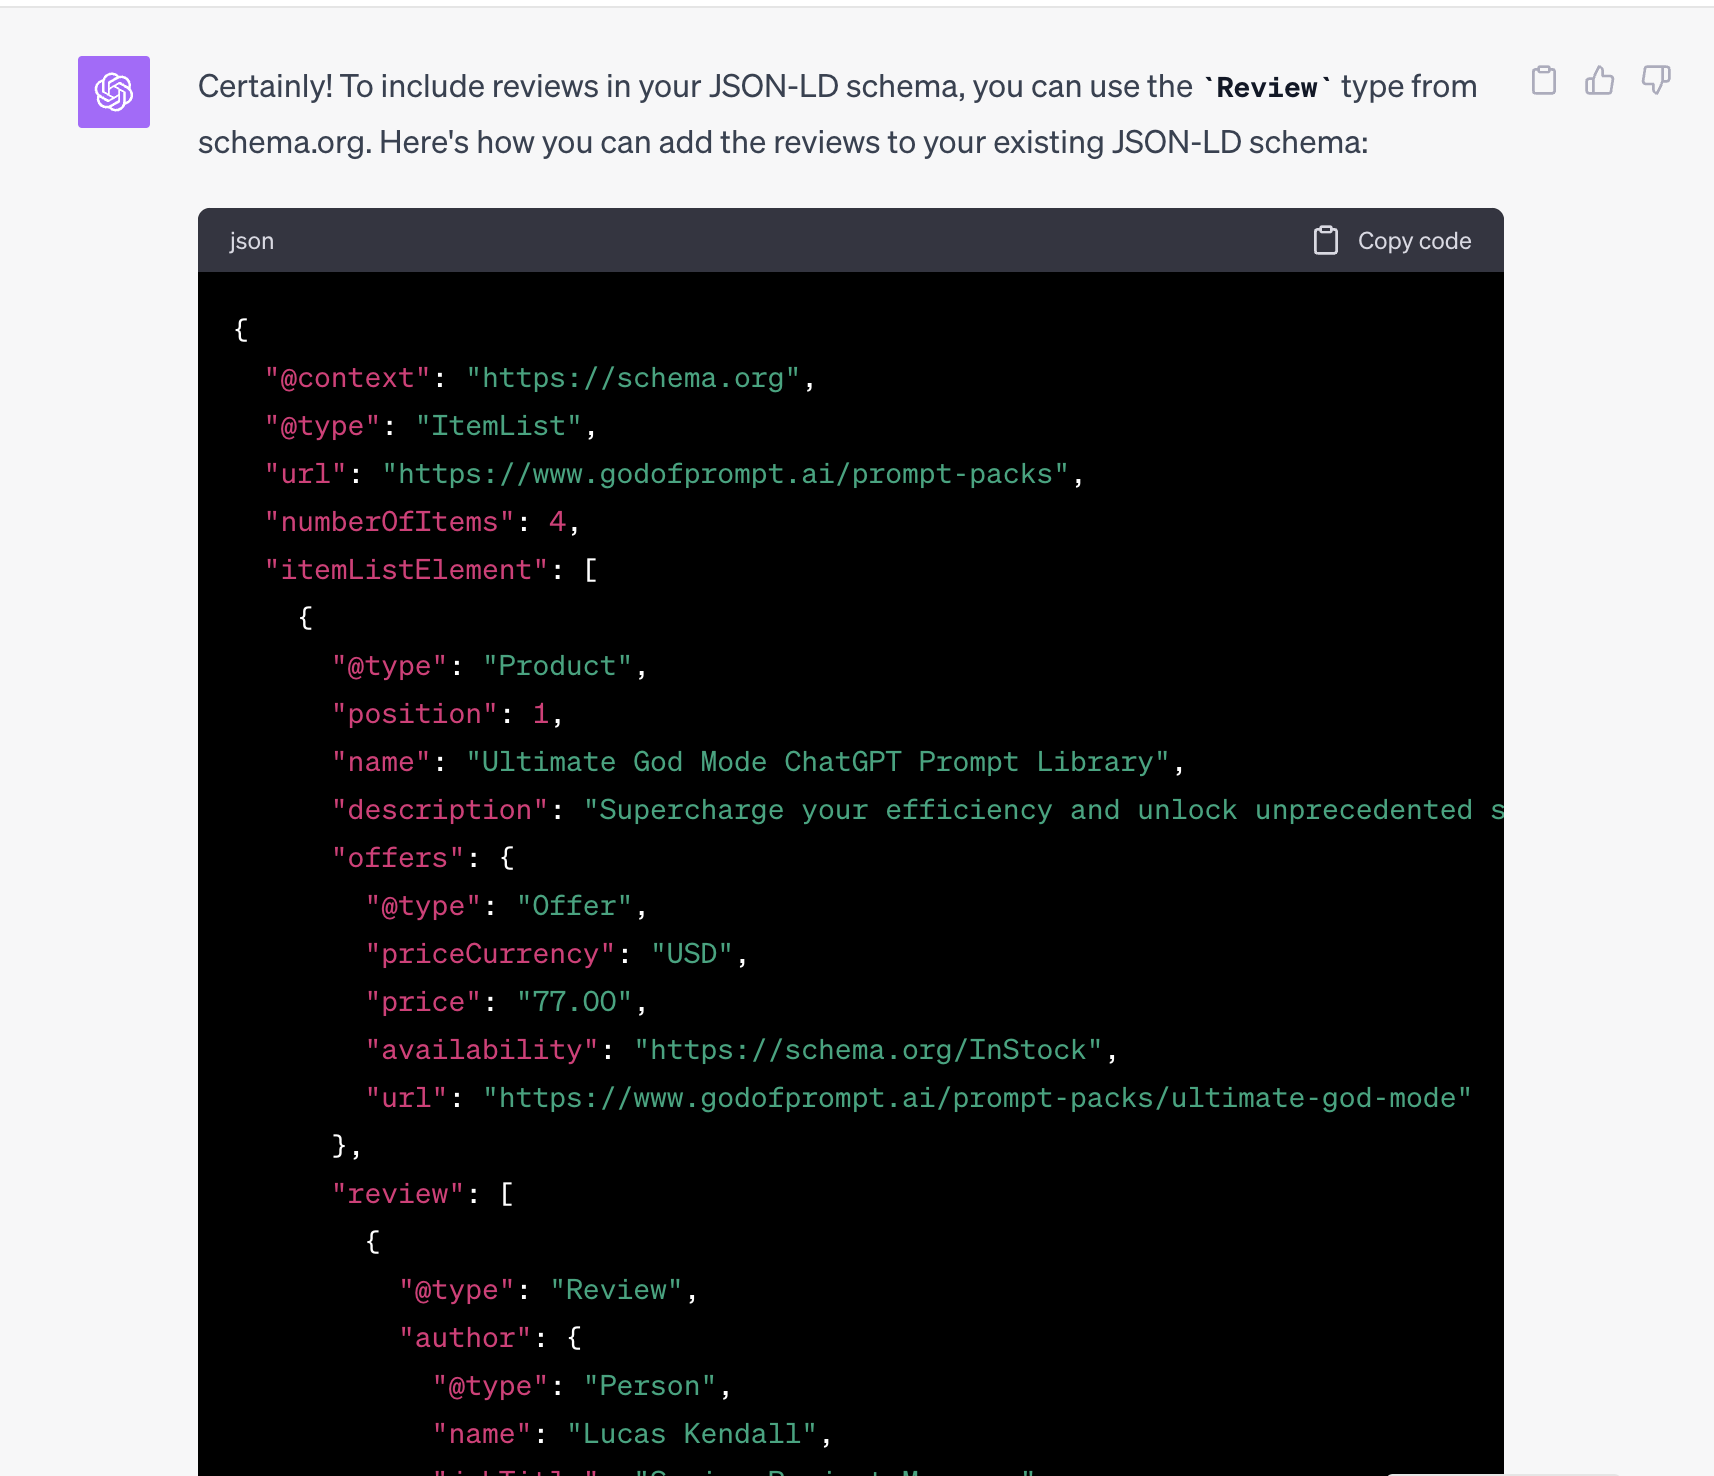
Task: Give the response a thumbs down
Action: tap(1656, 80)
